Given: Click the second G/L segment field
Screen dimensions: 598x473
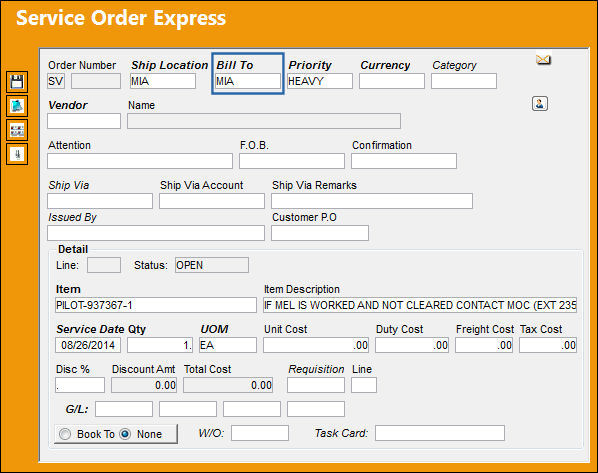Looking at the screenshot, I should (x=188, y=409).
